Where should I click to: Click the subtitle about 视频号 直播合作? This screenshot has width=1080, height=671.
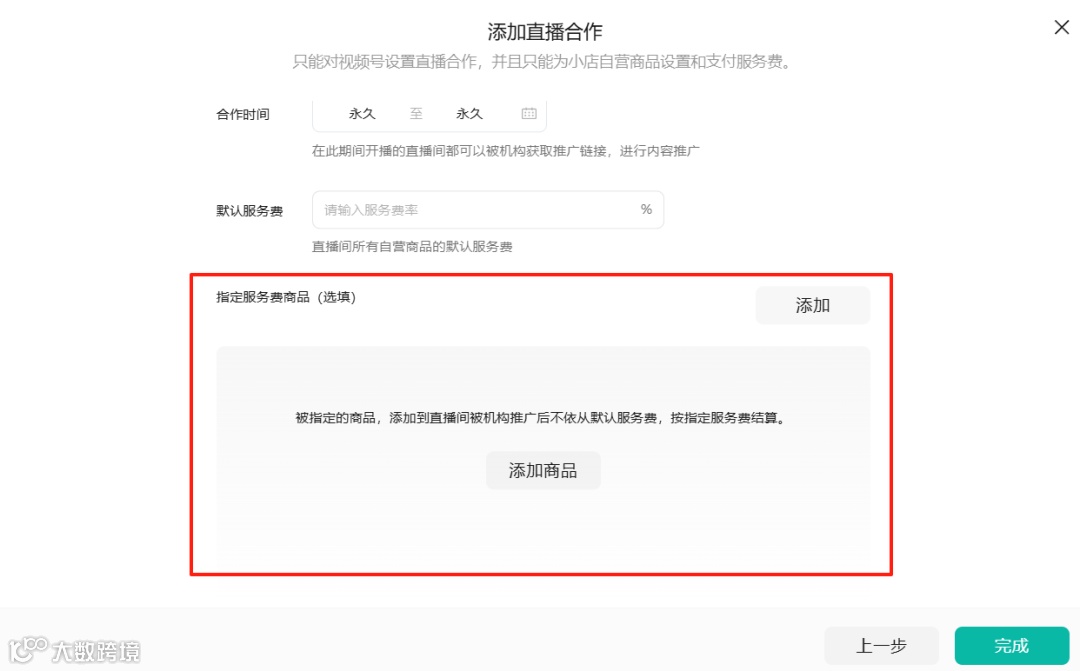click(543, 62)
